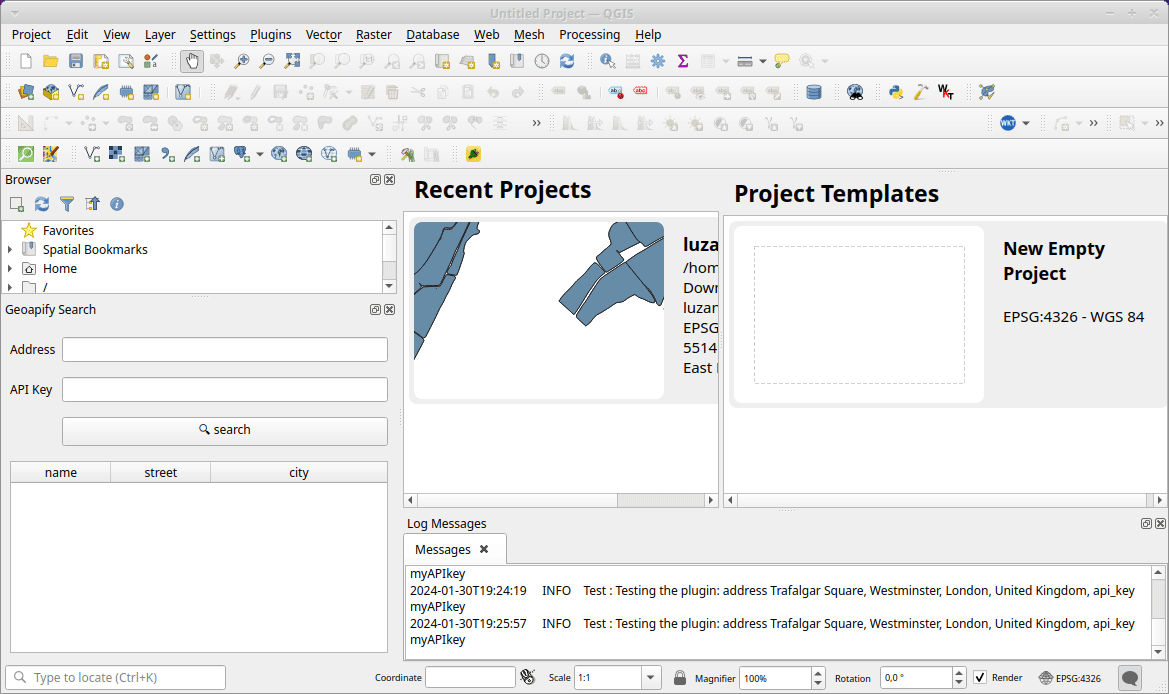Open the Temporal Controller clock icon
This screenshot has width=1169, height=694.
point(542,61)
